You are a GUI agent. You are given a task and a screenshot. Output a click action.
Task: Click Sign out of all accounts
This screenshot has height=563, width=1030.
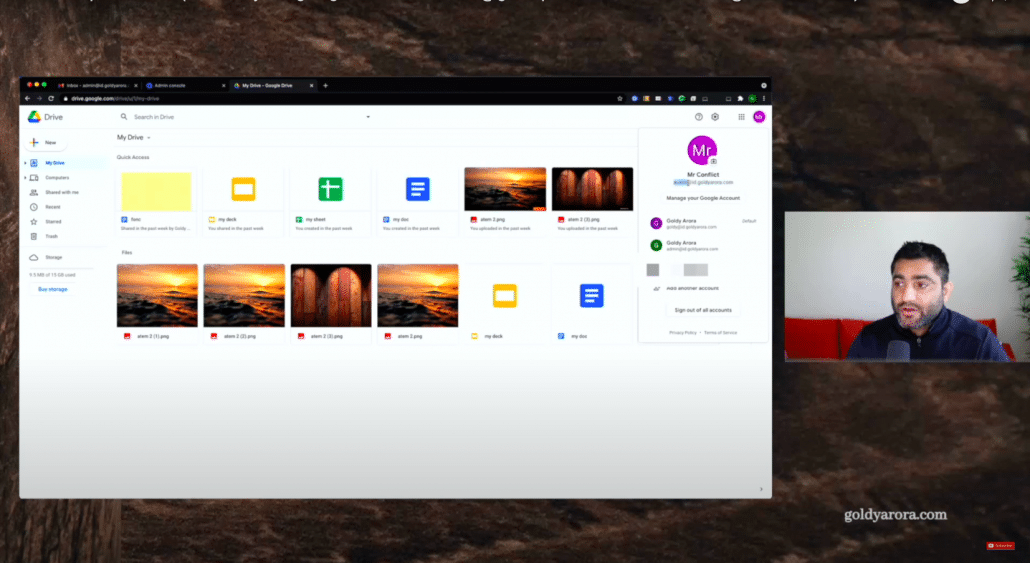click(703, 310)
